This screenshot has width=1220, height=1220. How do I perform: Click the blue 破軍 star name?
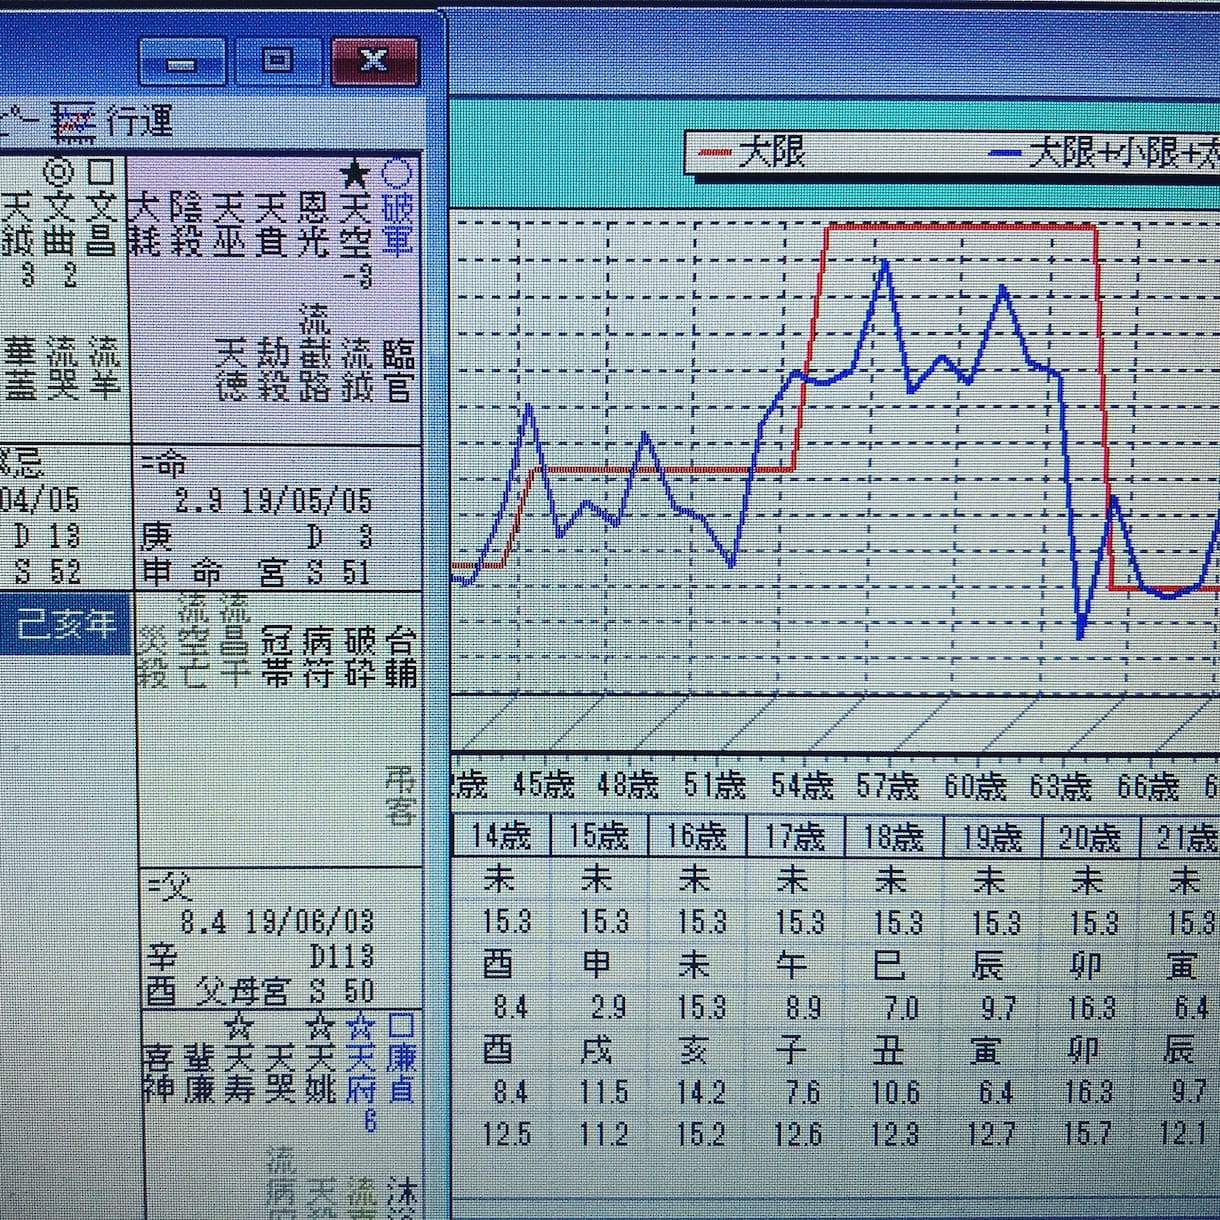tap(397, 224)
